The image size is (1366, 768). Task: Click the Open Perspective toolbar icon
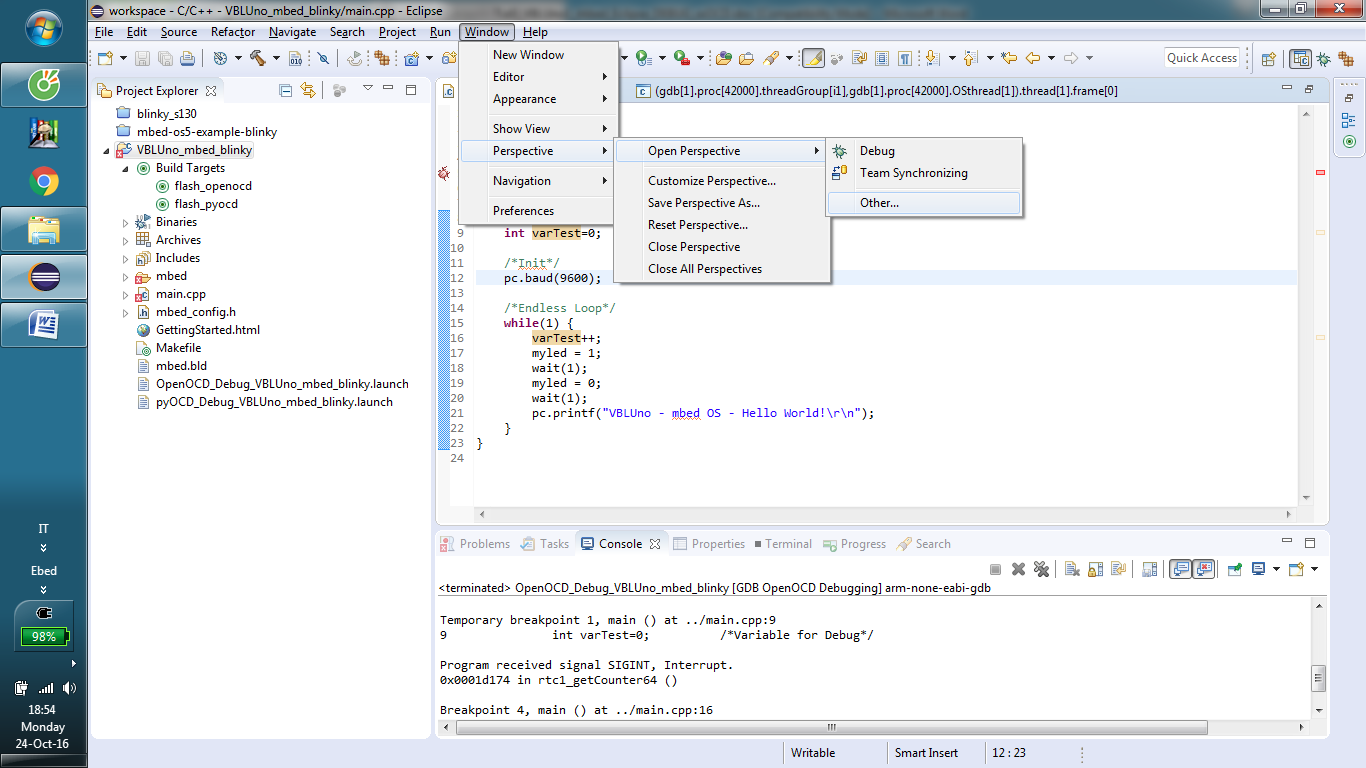point(1268,58)
